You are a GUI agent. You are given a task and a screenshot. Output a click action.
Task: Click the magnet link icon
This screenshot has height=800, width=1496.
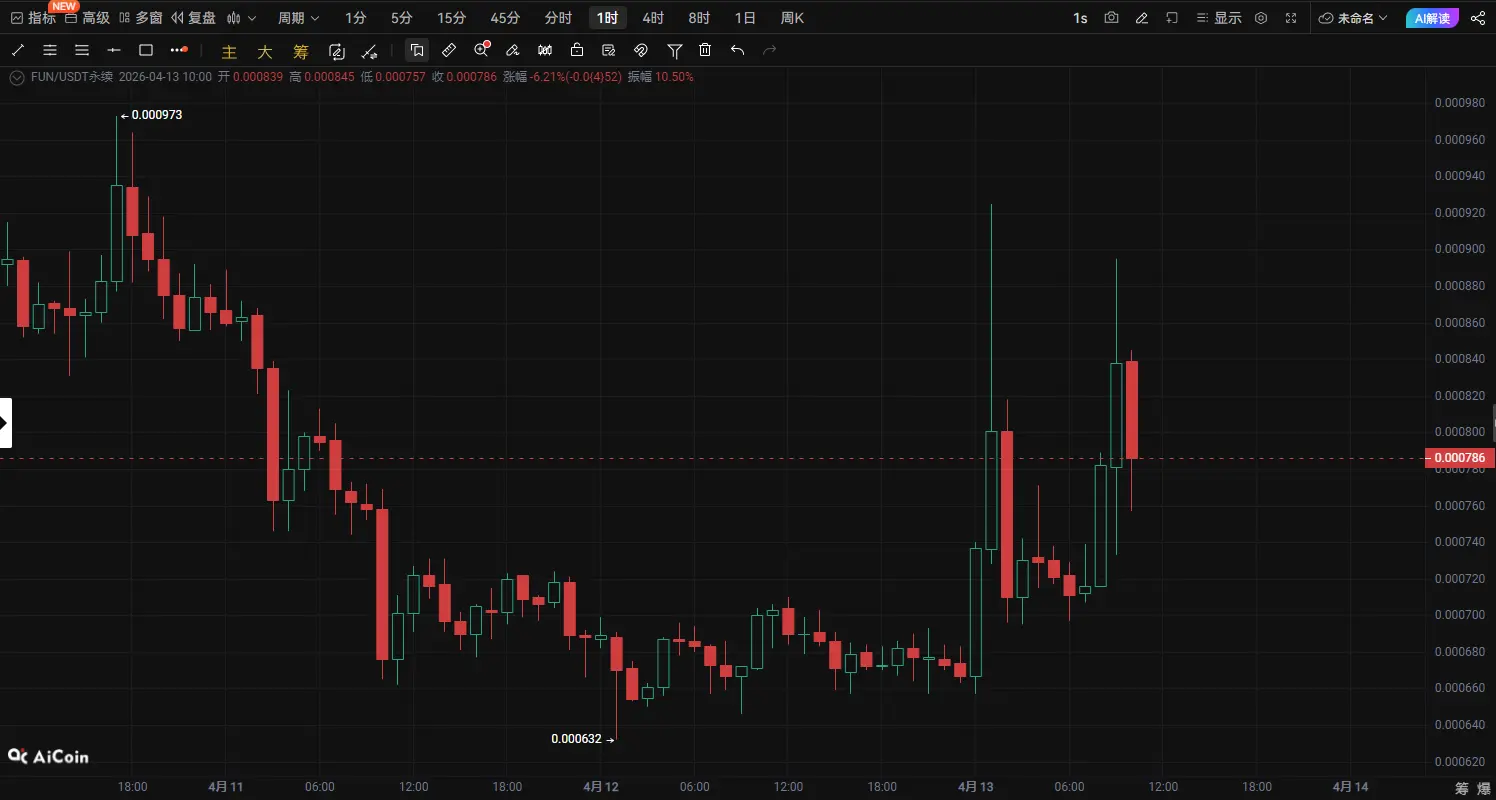(641, 50)
